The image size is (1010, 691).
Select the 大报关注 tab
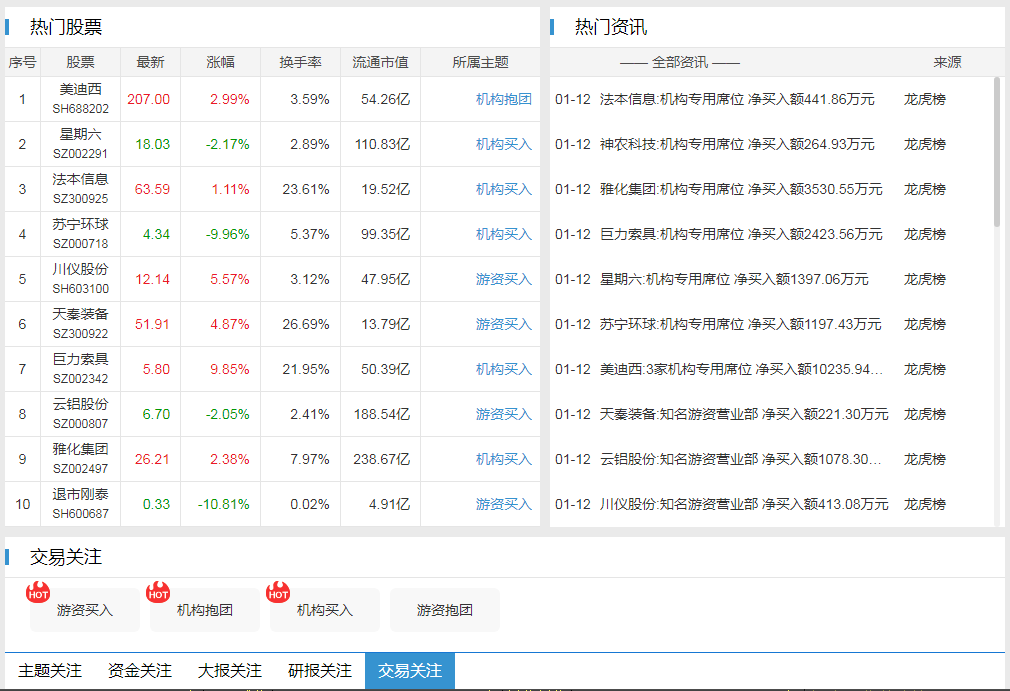pos(230,670)
